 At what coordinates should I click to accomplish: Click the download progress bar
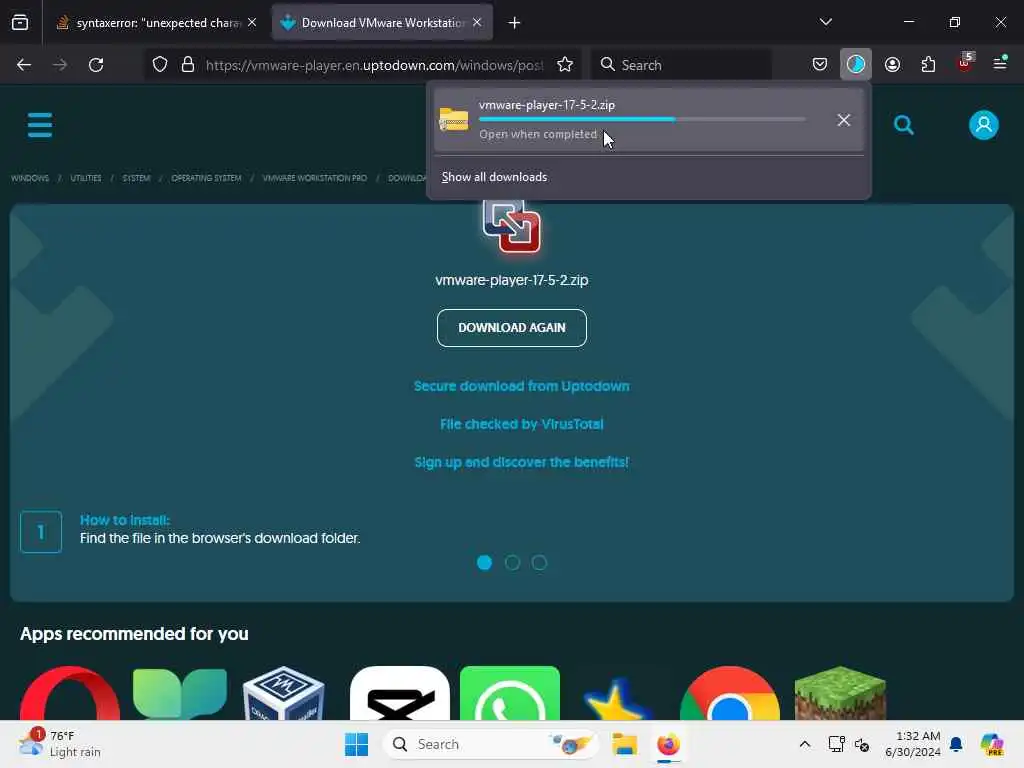coord(641,119)
